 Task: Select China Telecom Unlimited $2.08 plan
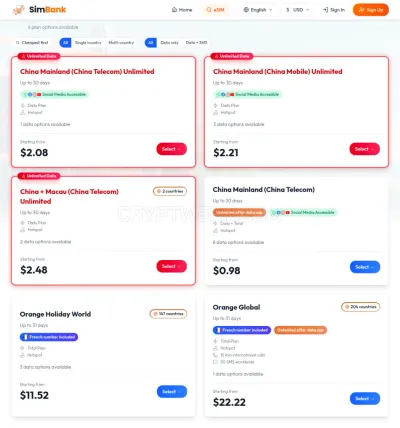171,149
